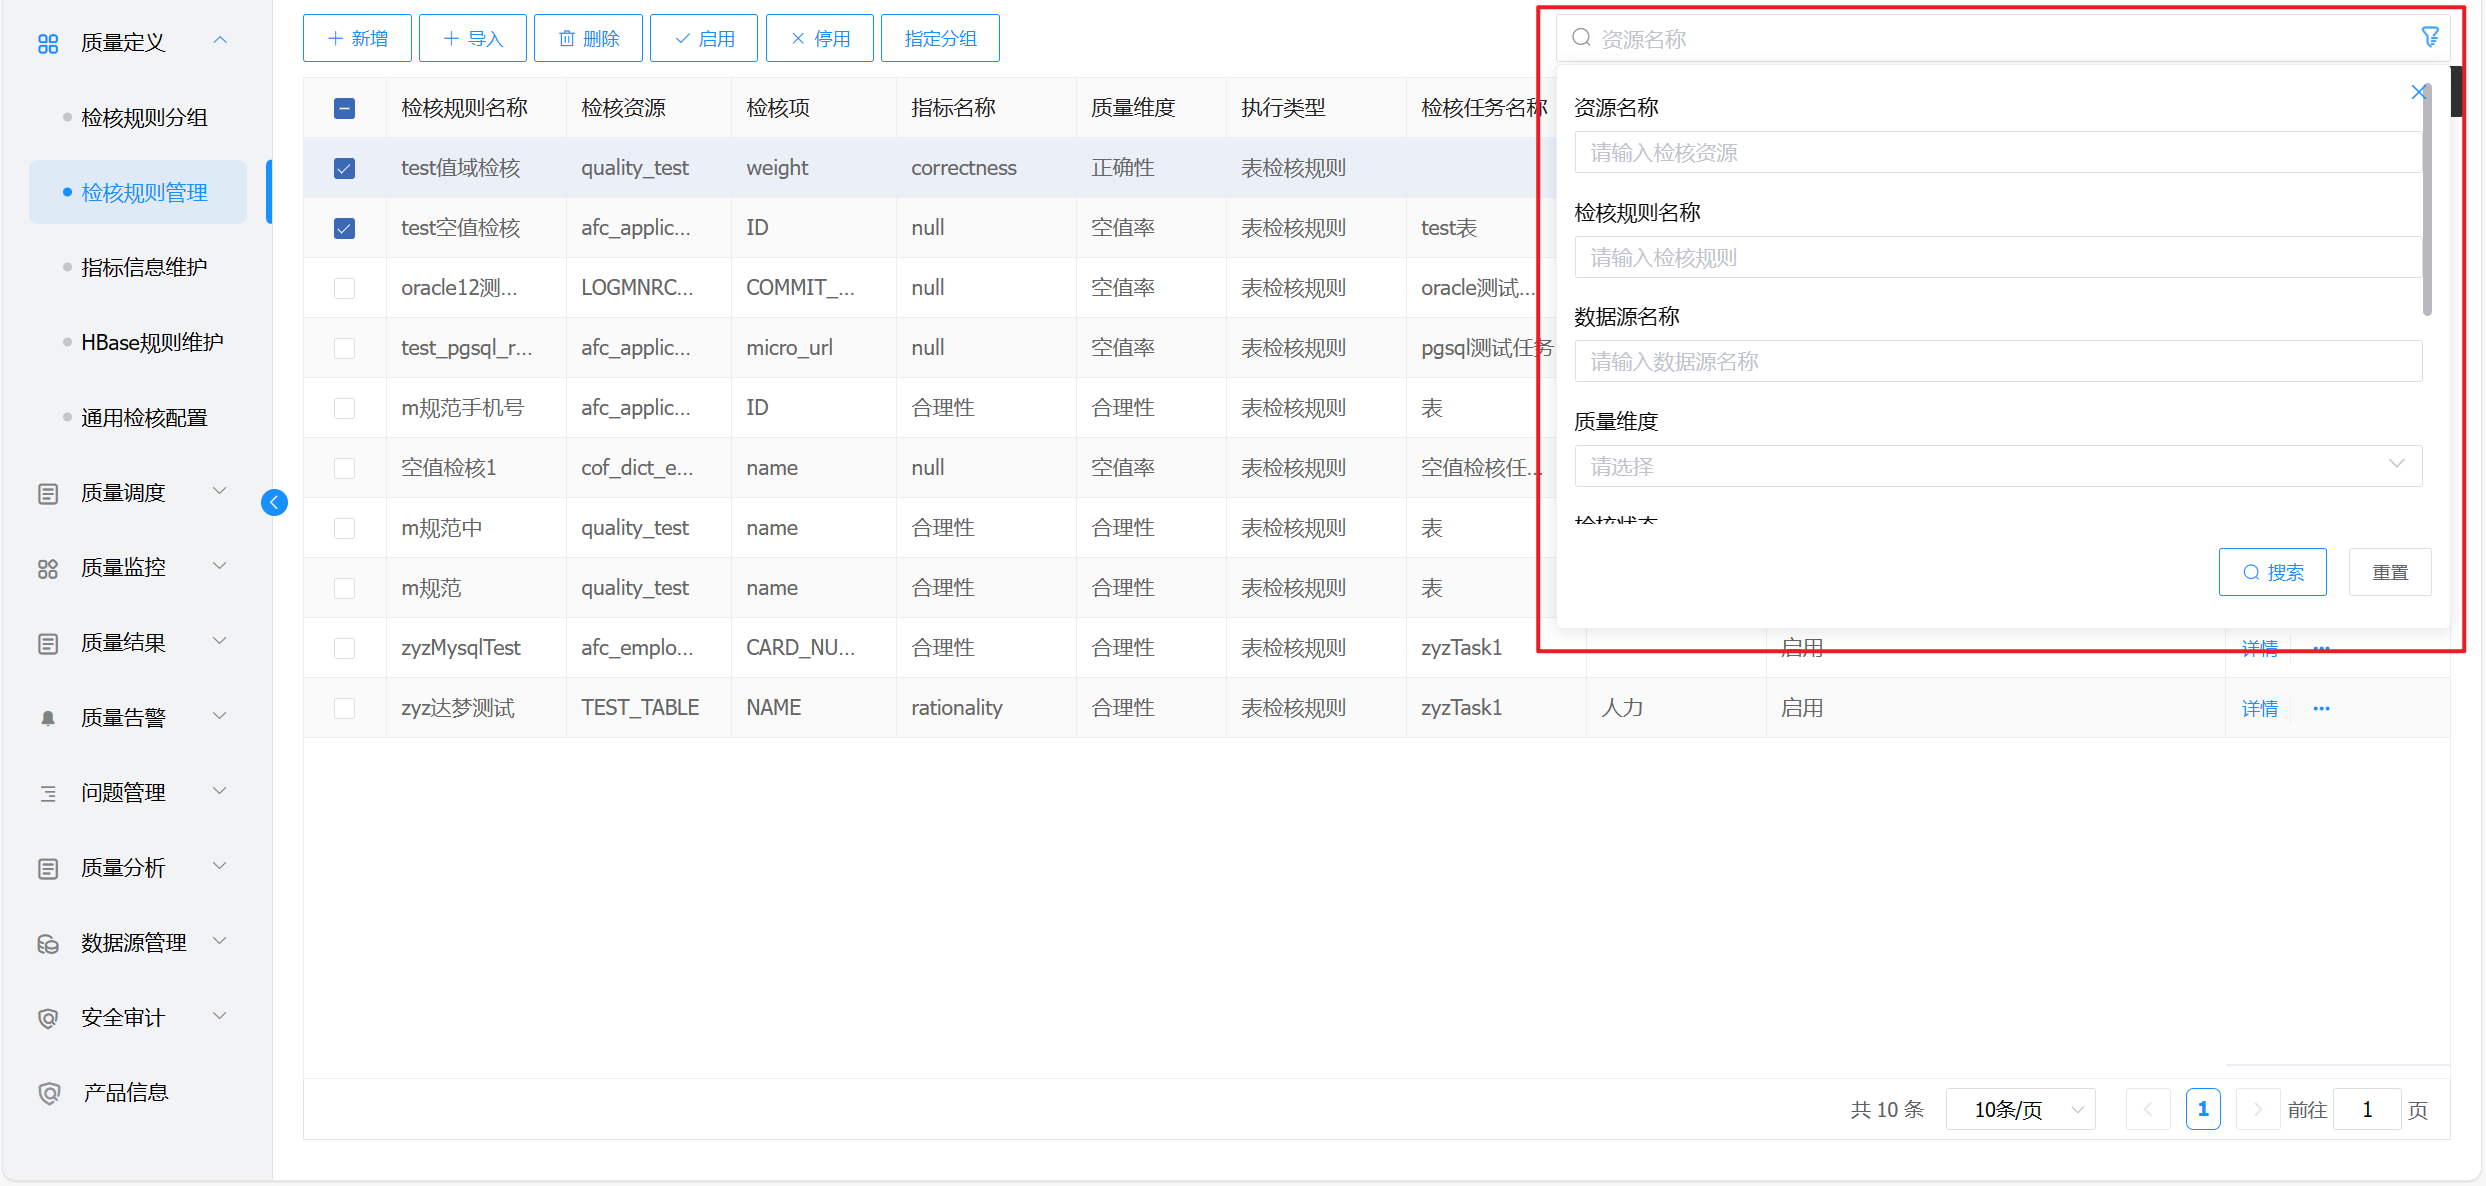Close the advanced search panel with X

coord(2418,93)
